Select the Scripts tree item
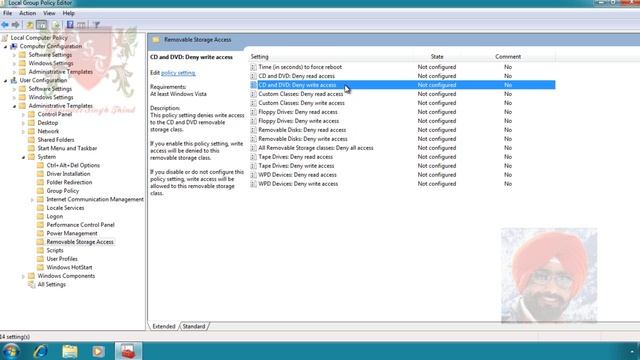 55,250
